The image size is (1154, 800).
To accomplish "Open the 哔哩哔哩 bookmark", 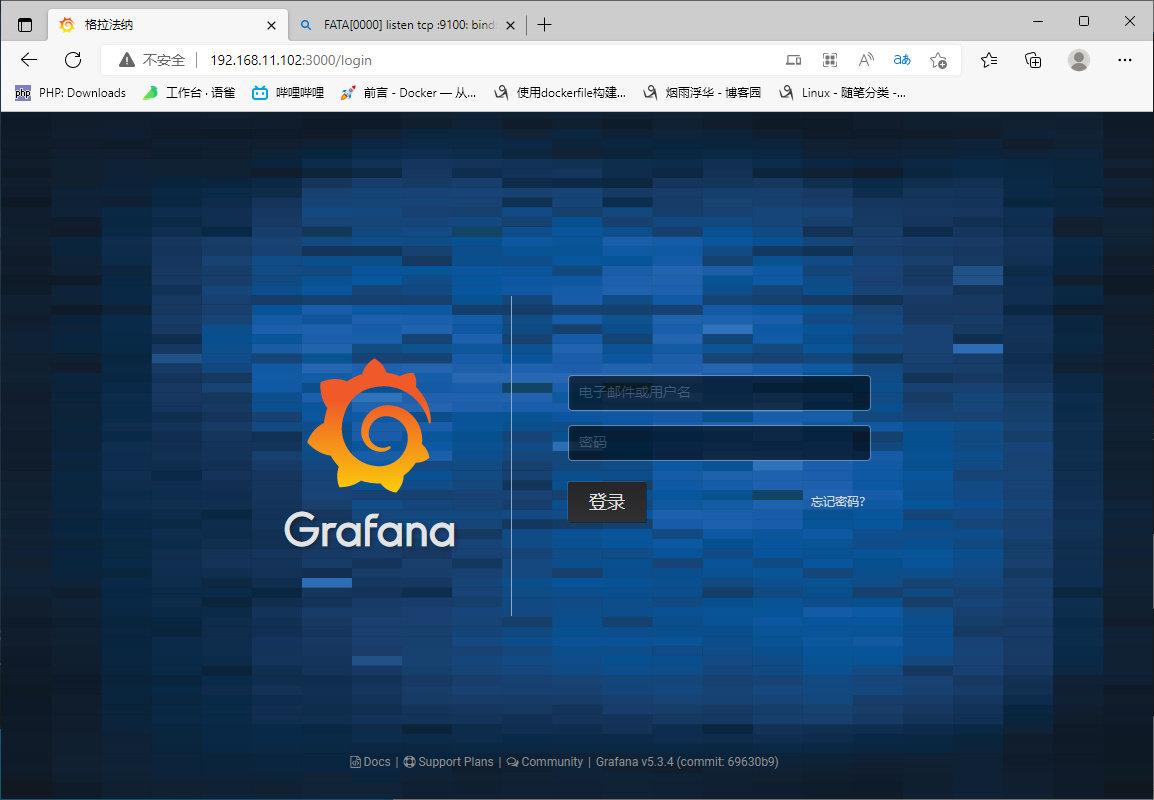I will 288,93.
